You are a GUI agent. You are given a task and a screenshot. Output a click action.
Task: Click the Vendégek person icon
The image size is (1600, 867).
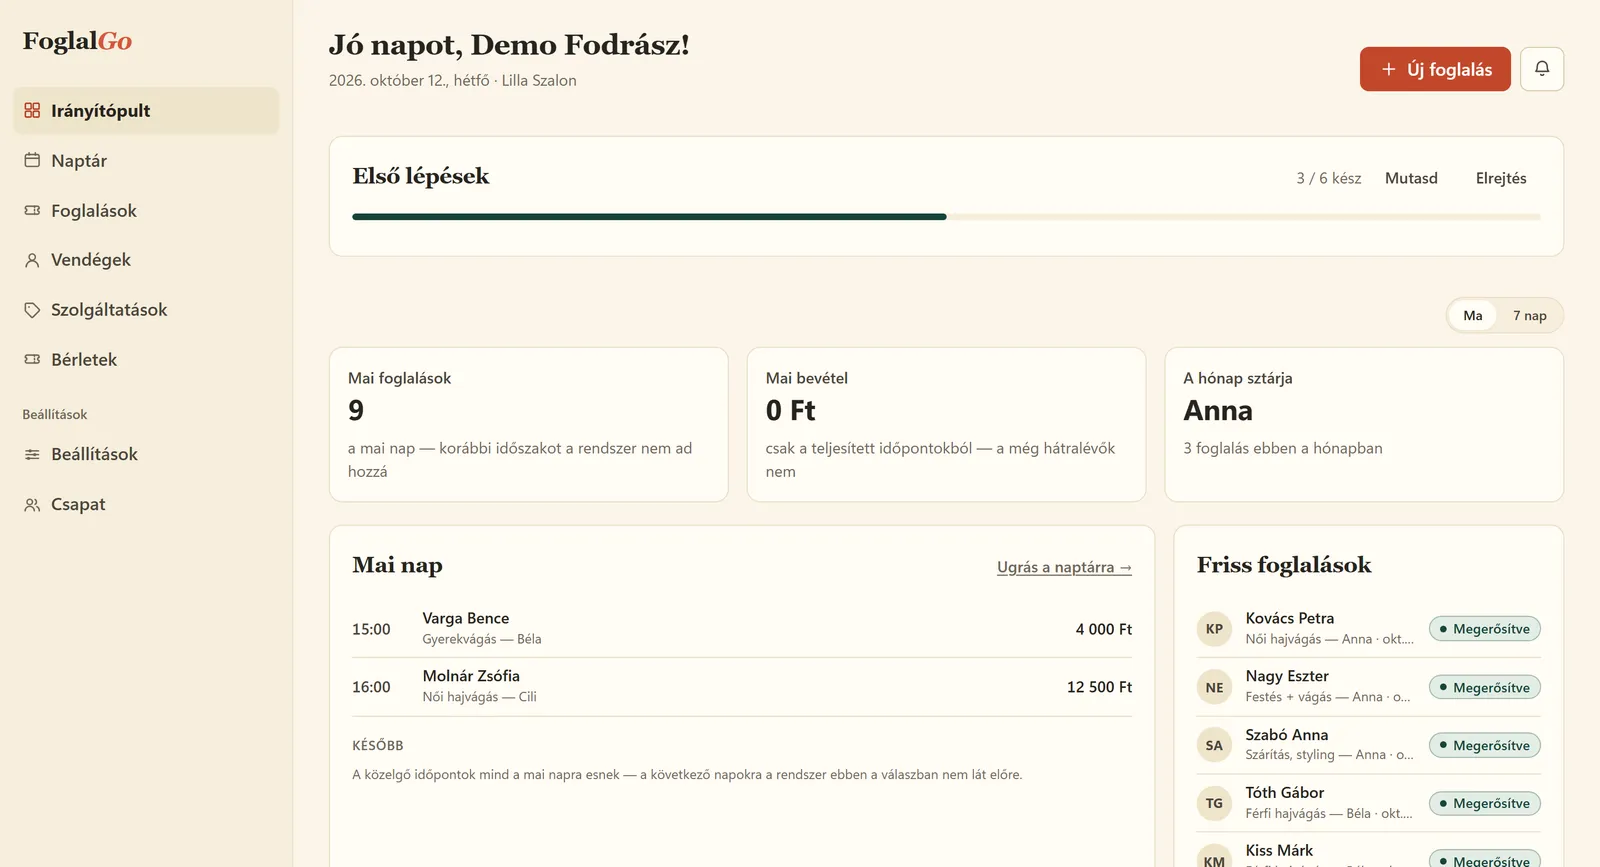point(32,260)
